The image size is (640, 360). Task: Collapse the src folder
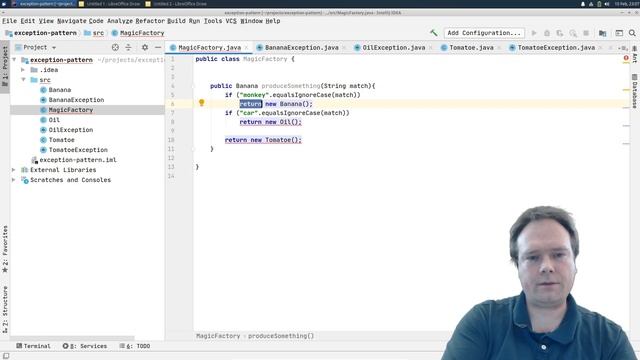click(23, 80)
